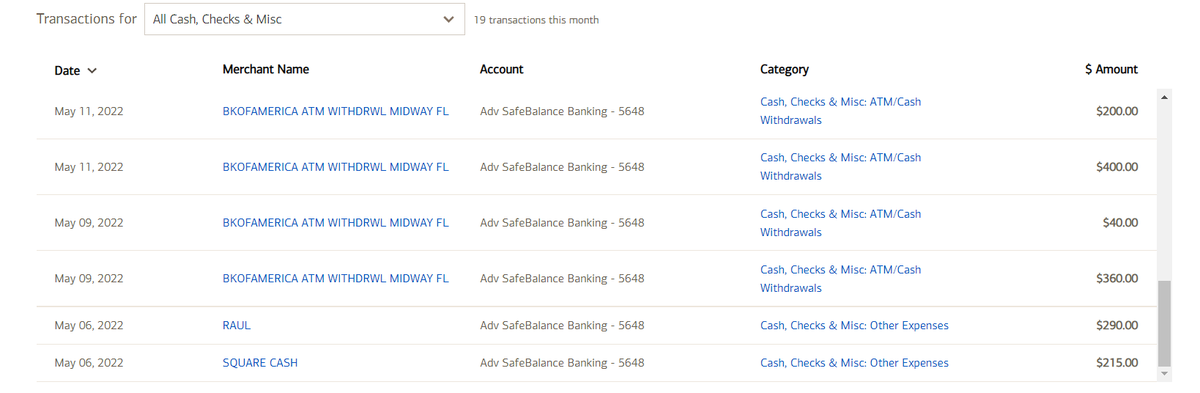Click the Account column header
1200x393 pixels.
tap(501, 69)
